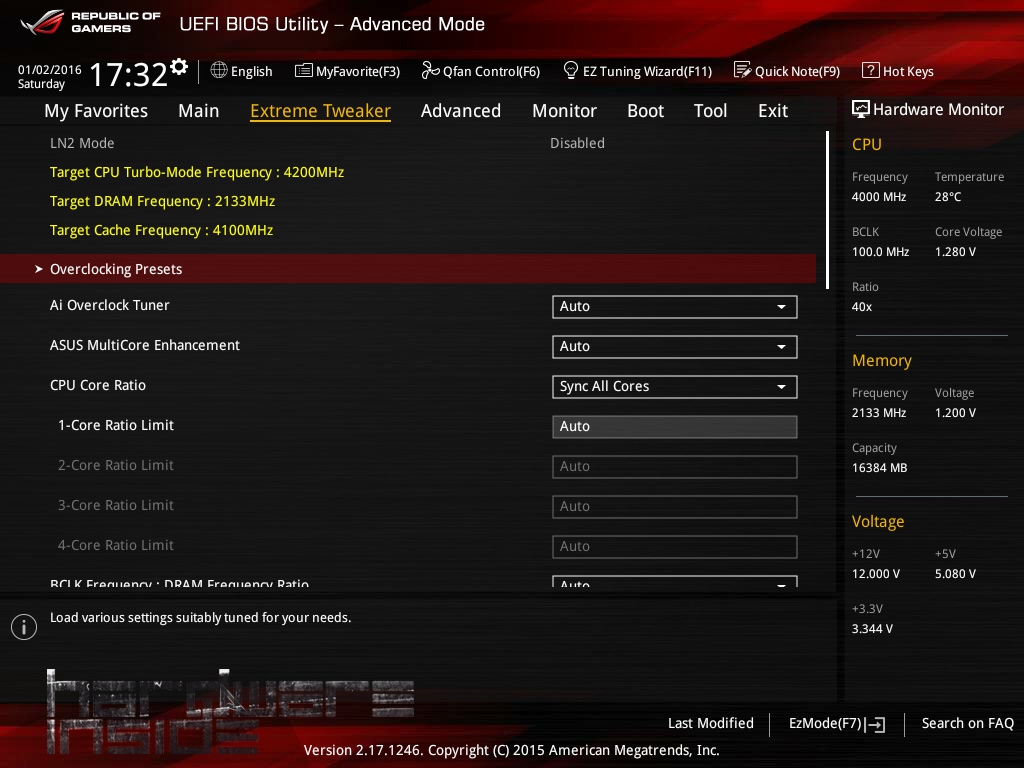Launch EZ Tuning Wizard bulb icon
The height and width of the screenshot is (768, 1024).
(571, 70)
